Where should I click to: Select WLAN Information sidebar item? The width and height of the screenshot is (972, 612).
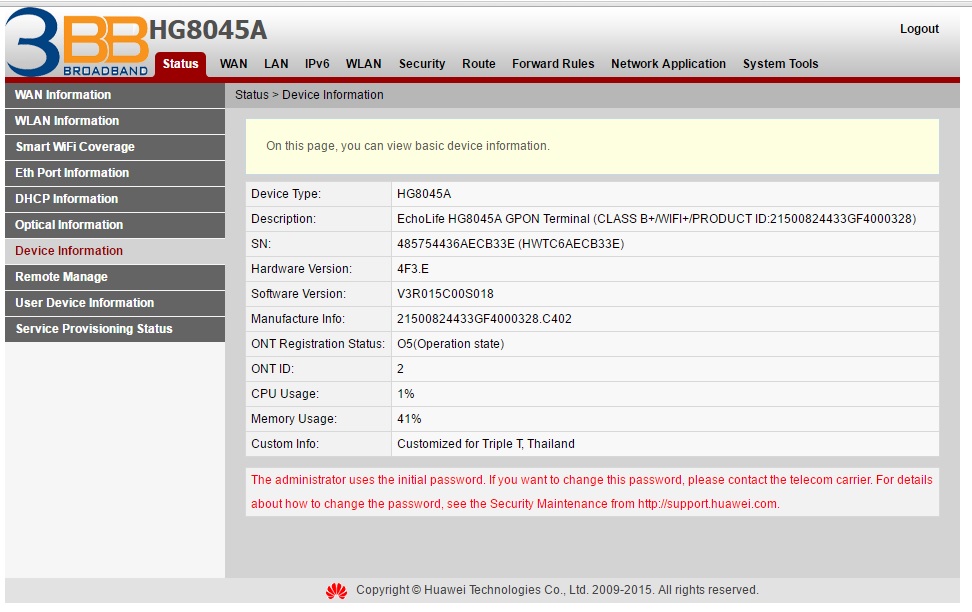[115, 122]
